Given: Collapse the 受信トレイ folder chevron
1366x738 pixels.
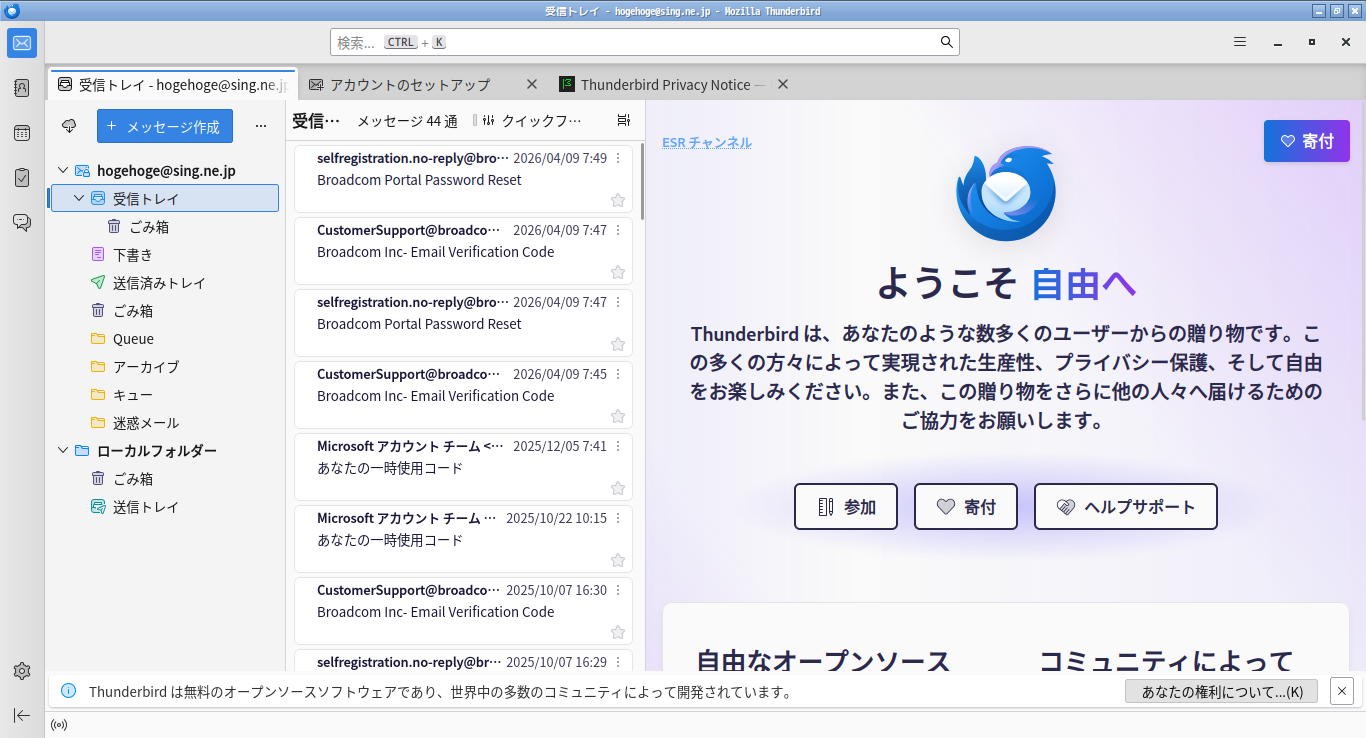Looking at the screenshot, I should [79, 199].
